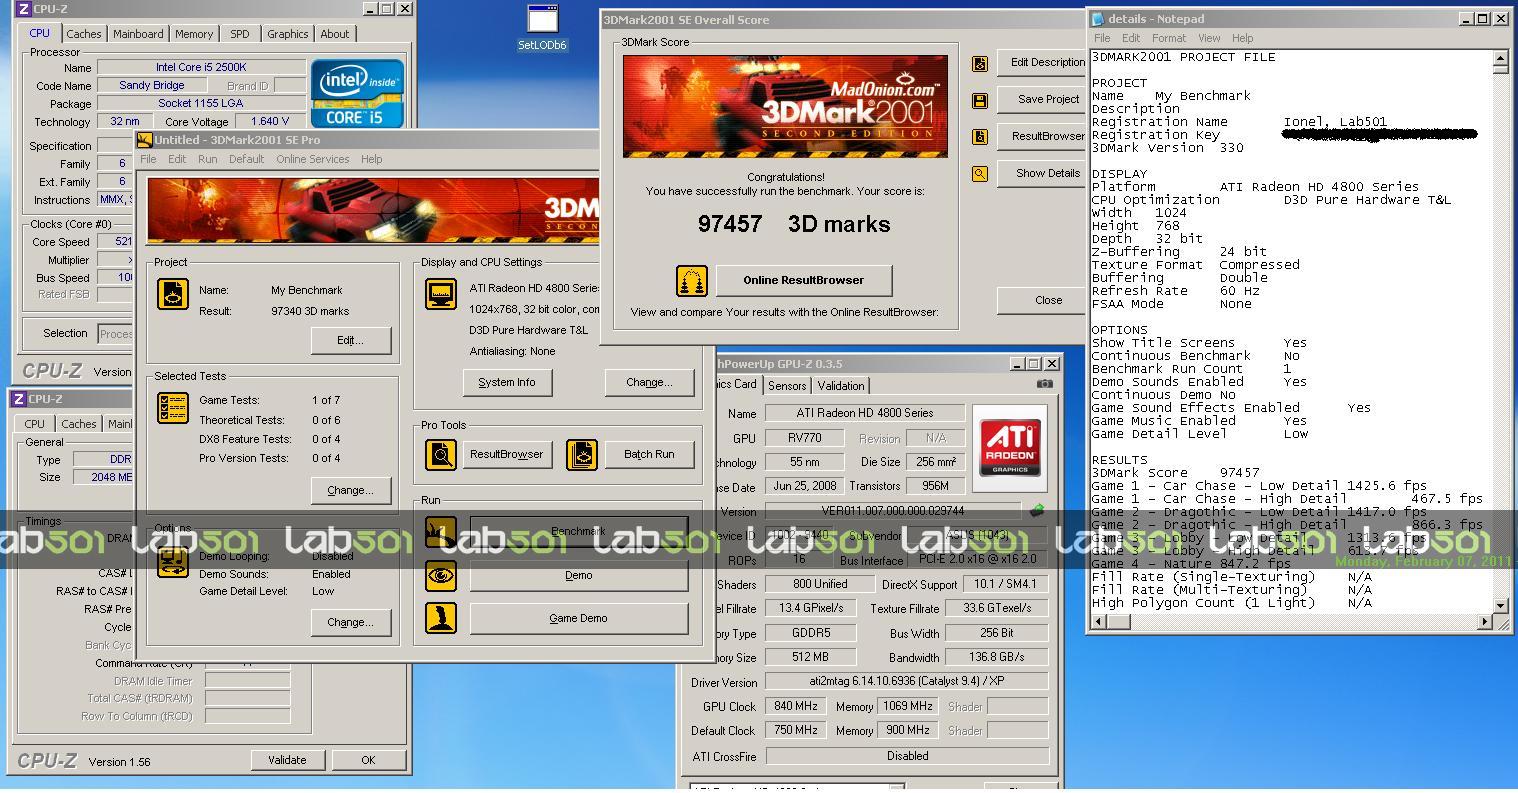Click the Notepad vertical scrollbar up arrow

pos(1500,57)
